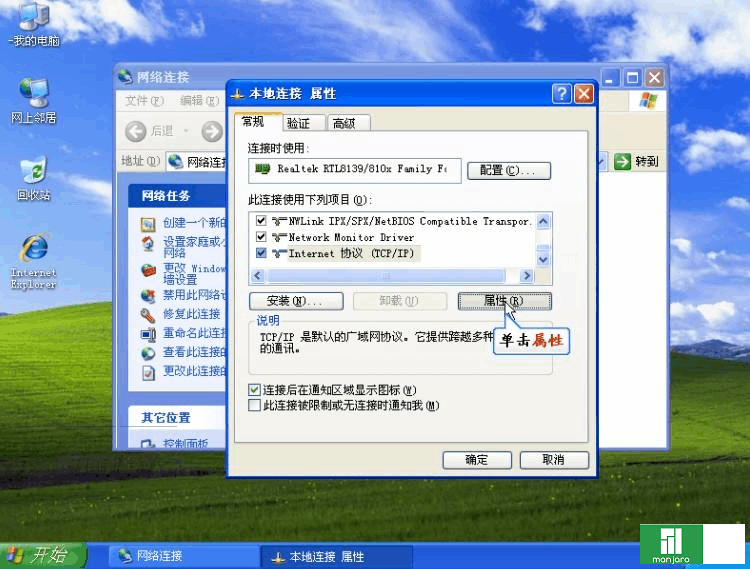Click the 重命名此连接 task icon
750x569 pixels.
point(148,334)
